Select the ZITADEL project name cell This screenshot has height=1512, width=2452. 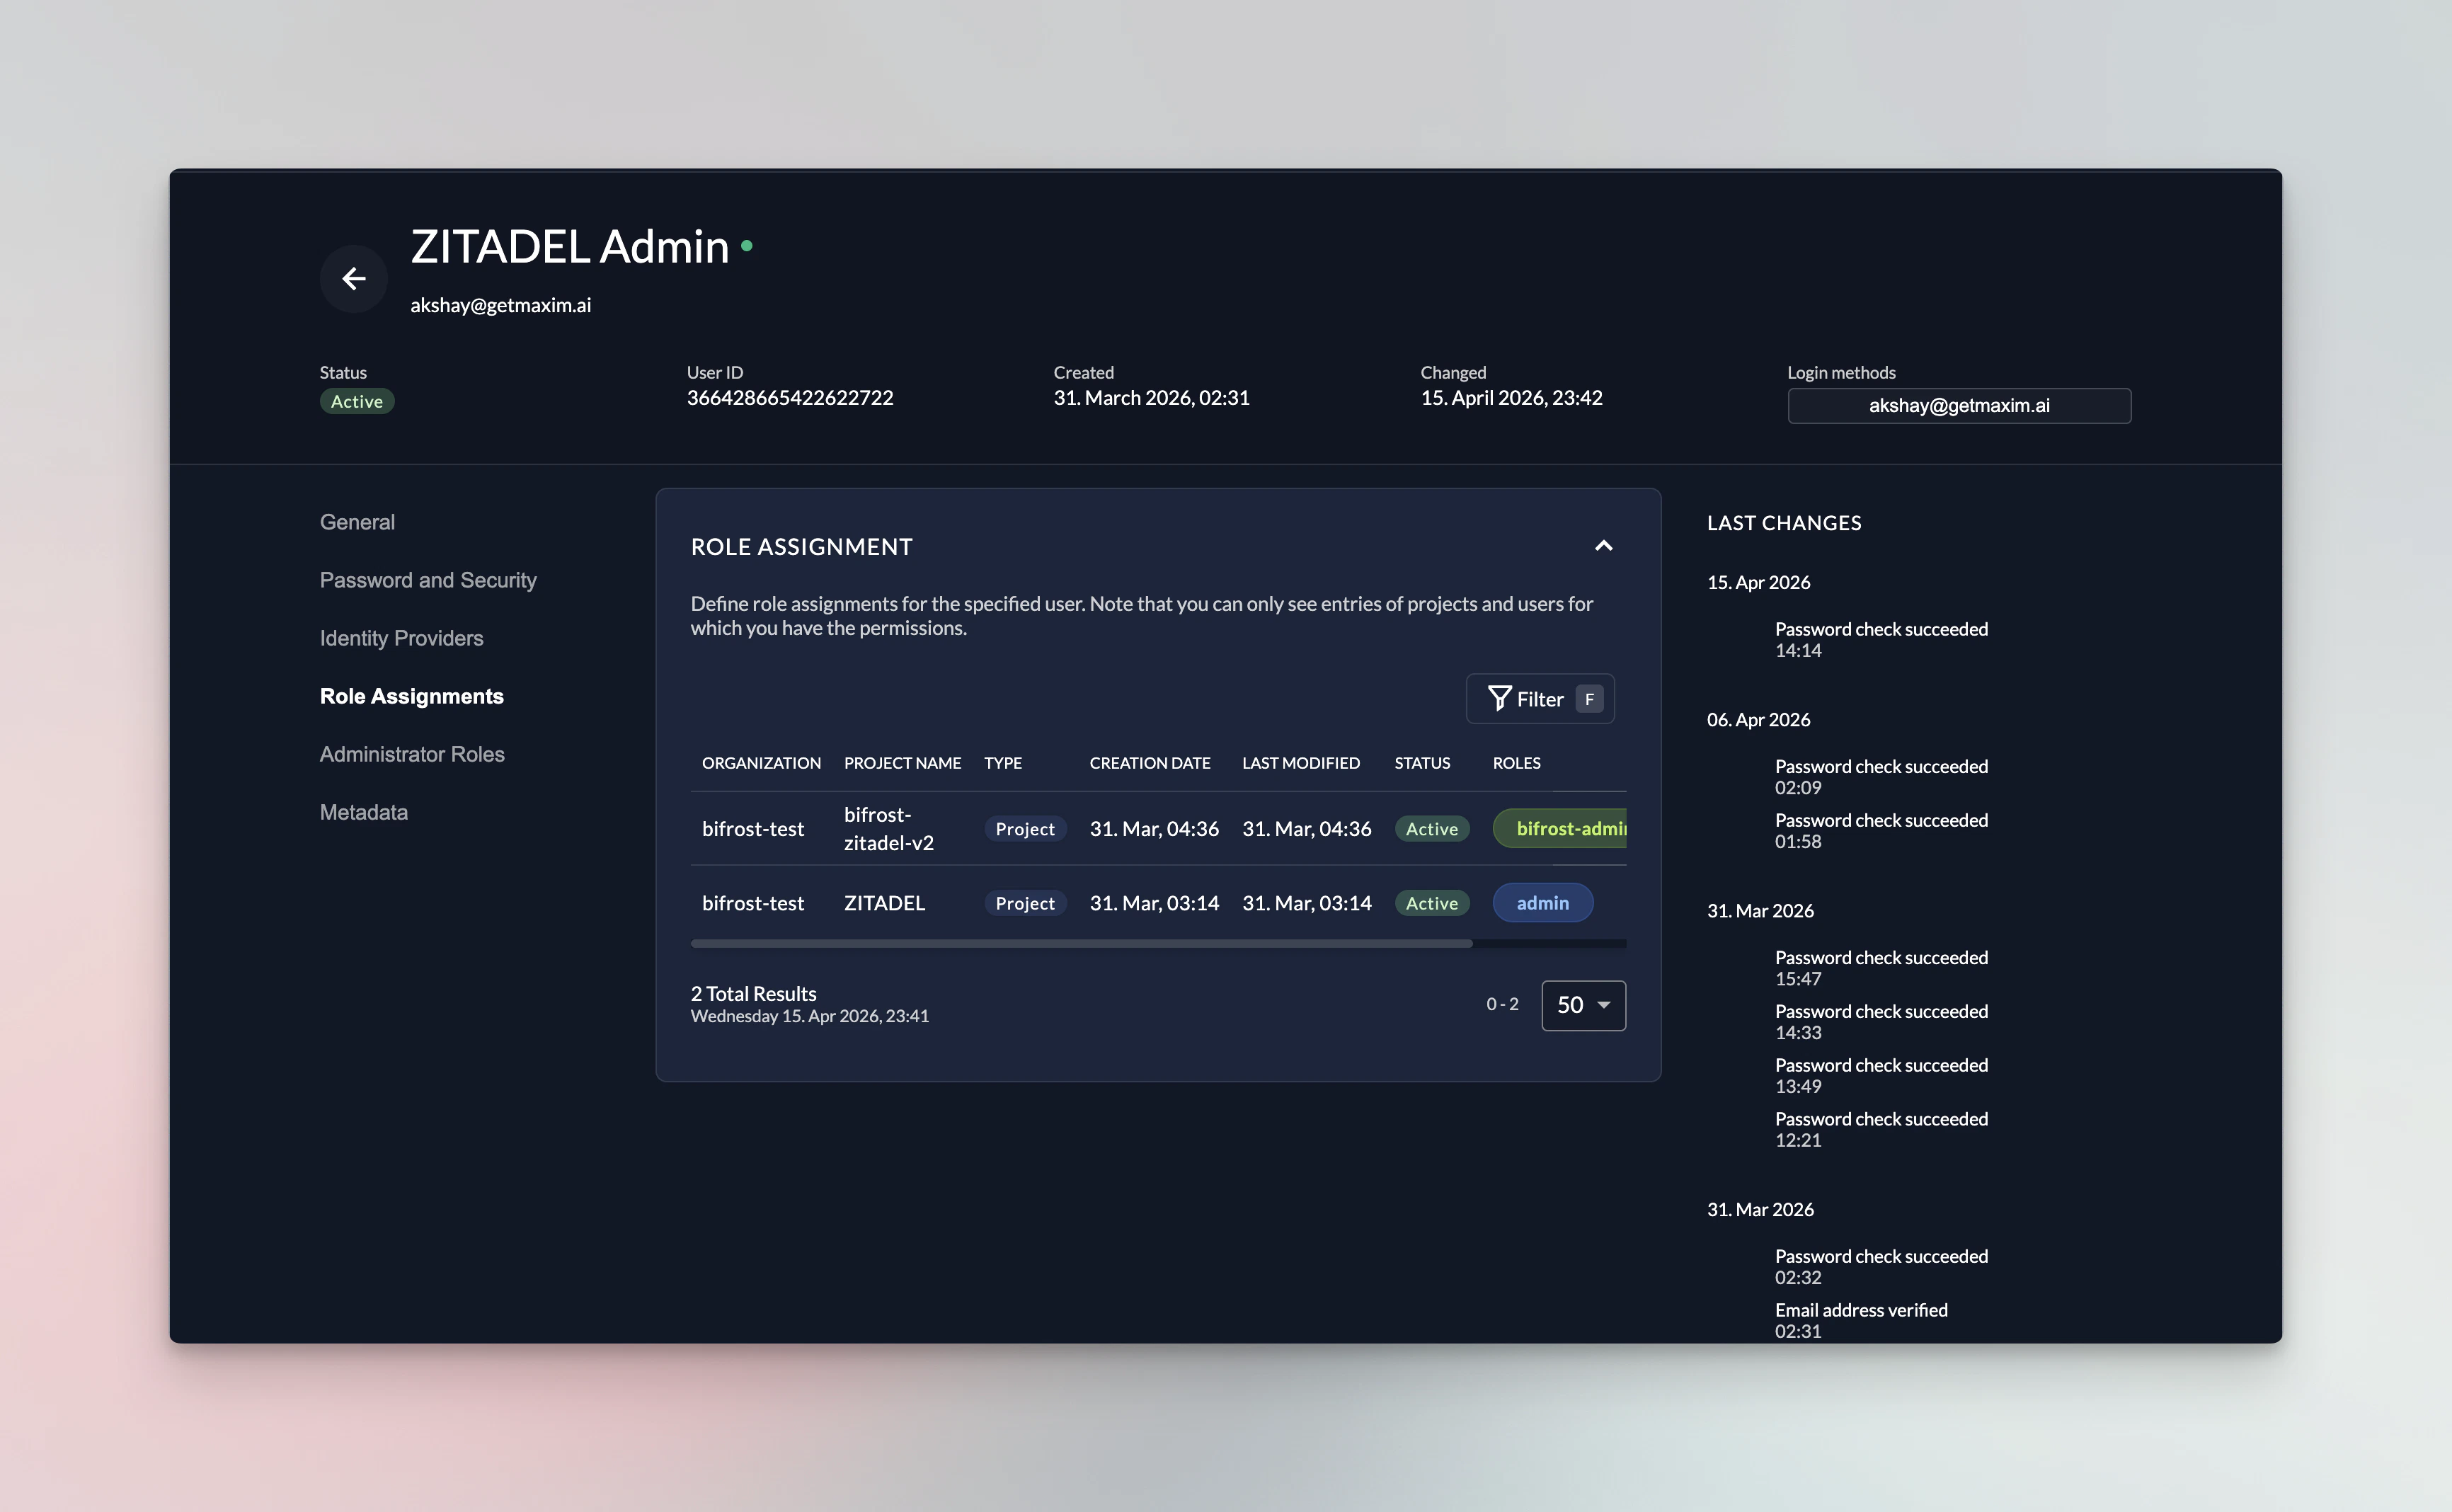tap(884, 903)
